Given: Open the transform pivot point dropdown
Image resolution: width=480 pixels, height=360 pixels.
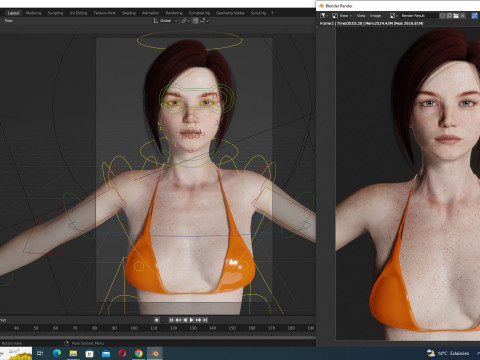Looking at the screenshot, I should coord(185,21).
